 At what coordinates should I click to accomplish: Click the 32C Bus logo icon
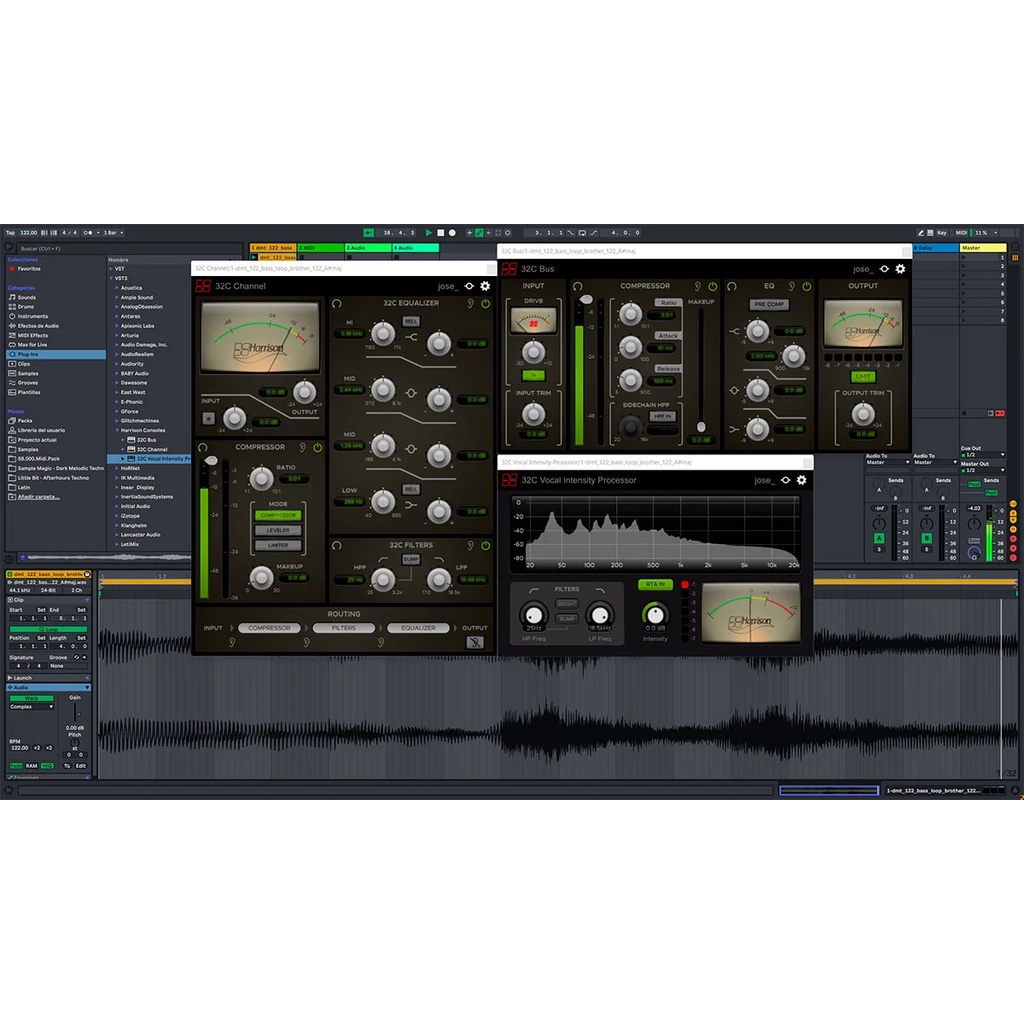point(509,269)
